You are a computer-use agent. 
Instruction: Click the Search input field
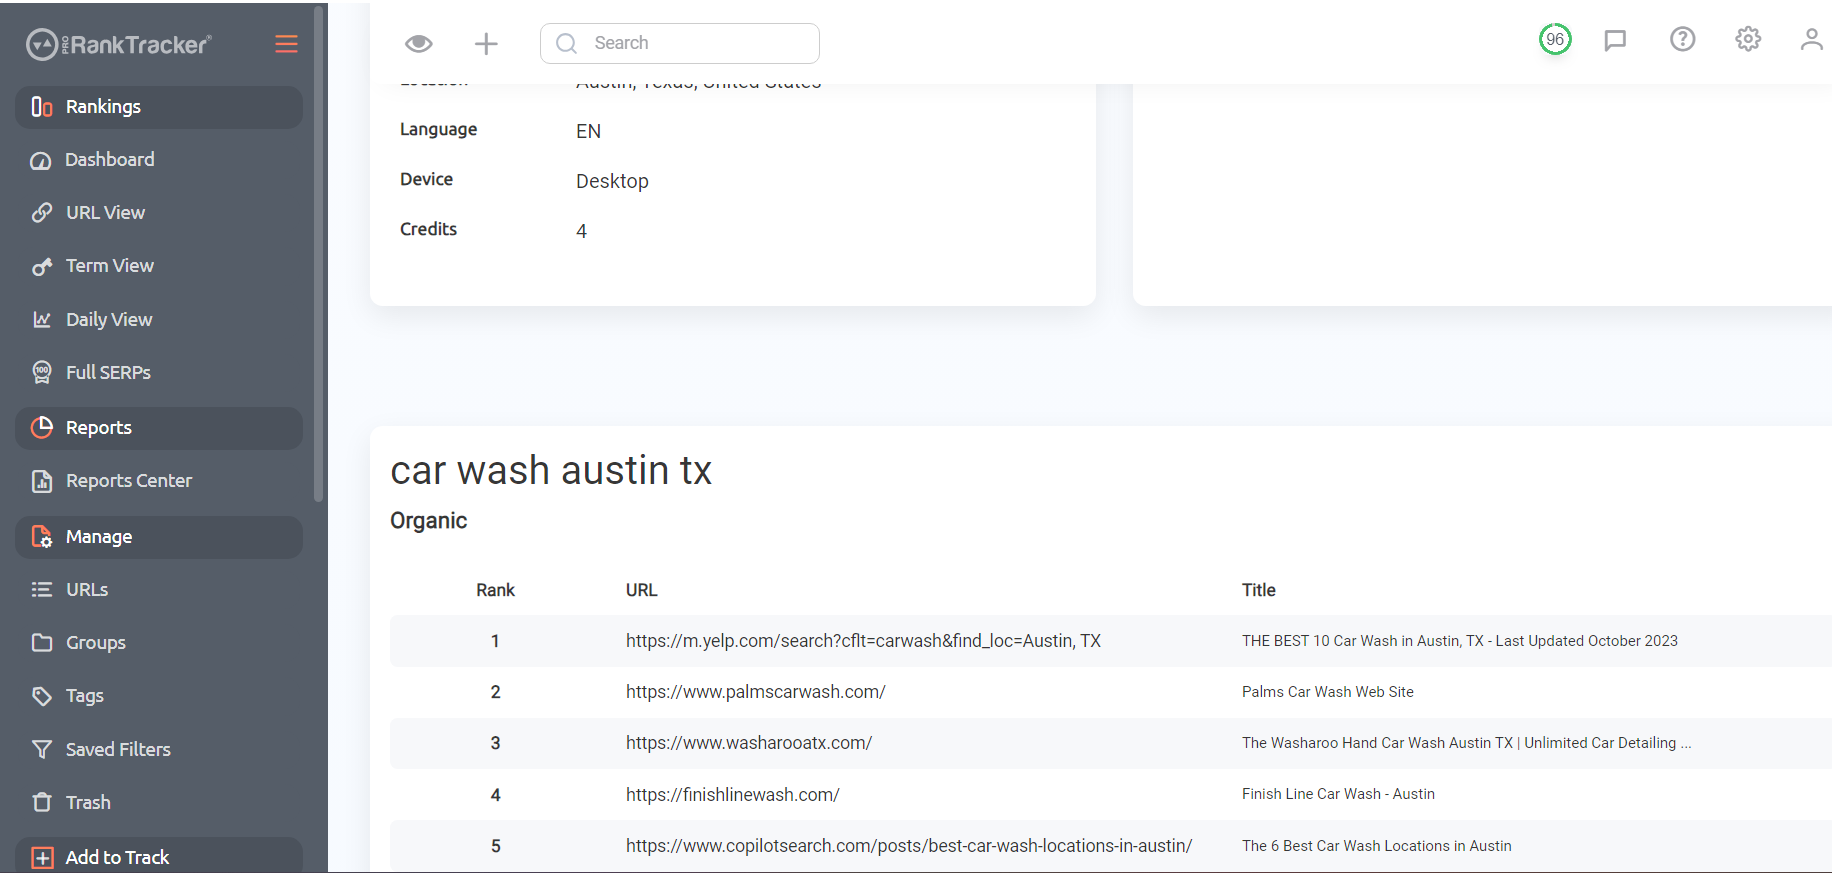[680, 43]
